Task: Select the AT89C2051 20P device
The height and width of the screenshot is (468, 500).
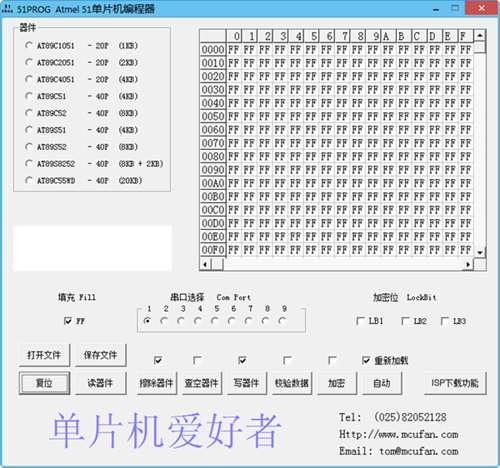Action: click(x=29, y=62)
